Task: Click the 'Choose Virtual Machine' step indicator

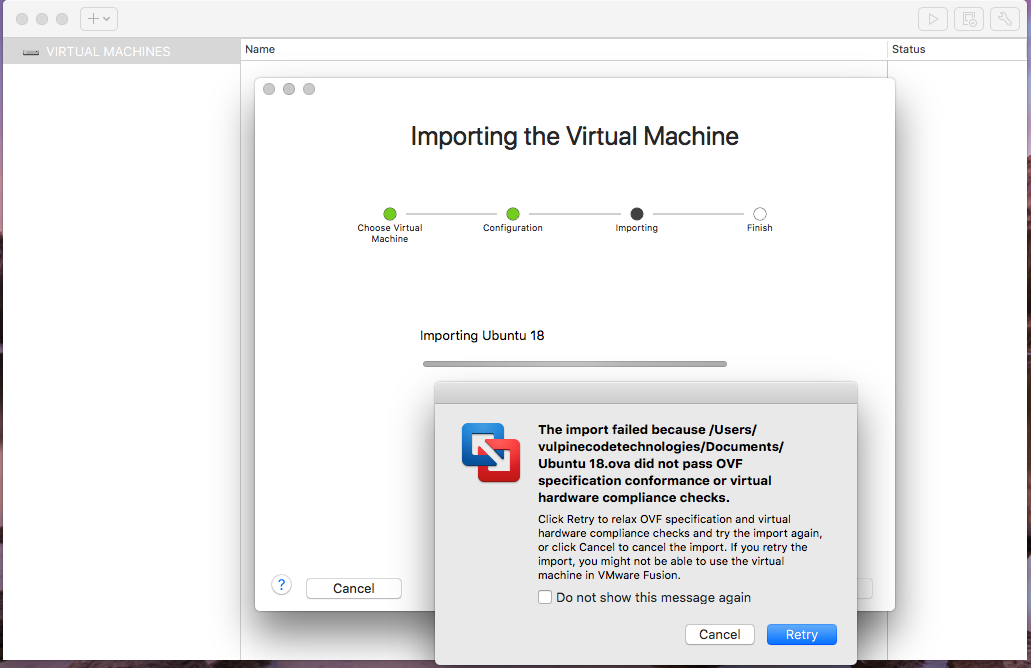Action: (390, 214)
